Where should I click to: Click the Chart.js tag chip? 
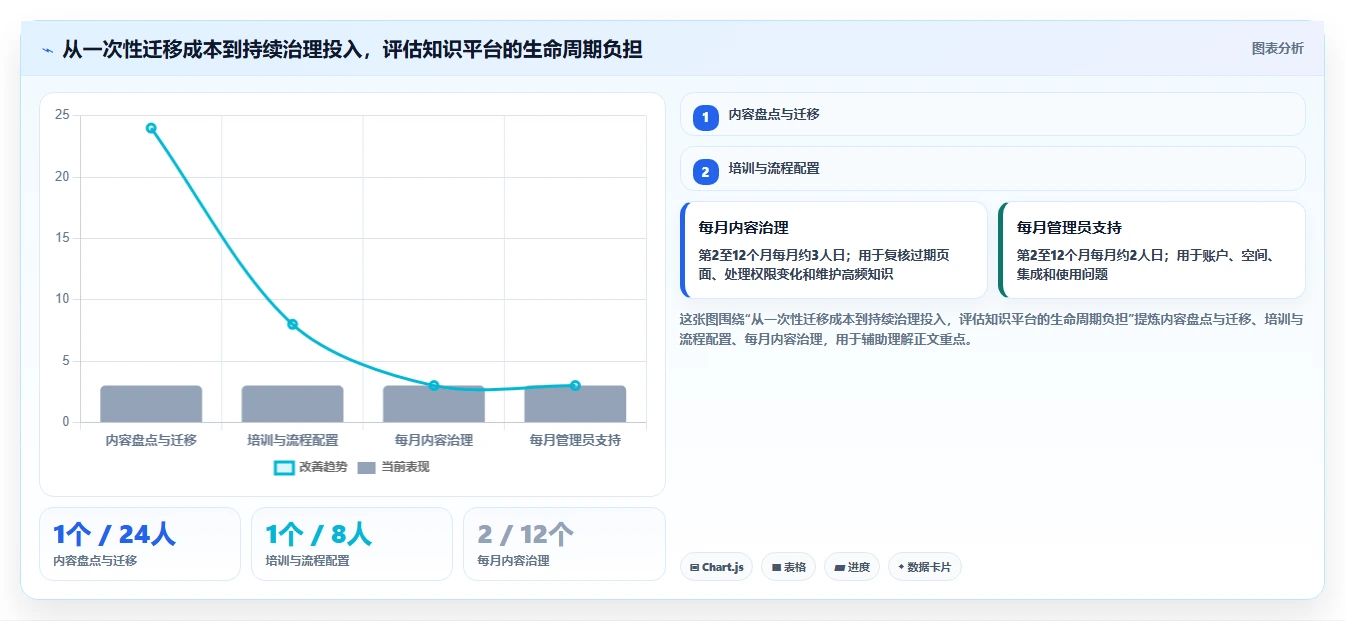717,567
